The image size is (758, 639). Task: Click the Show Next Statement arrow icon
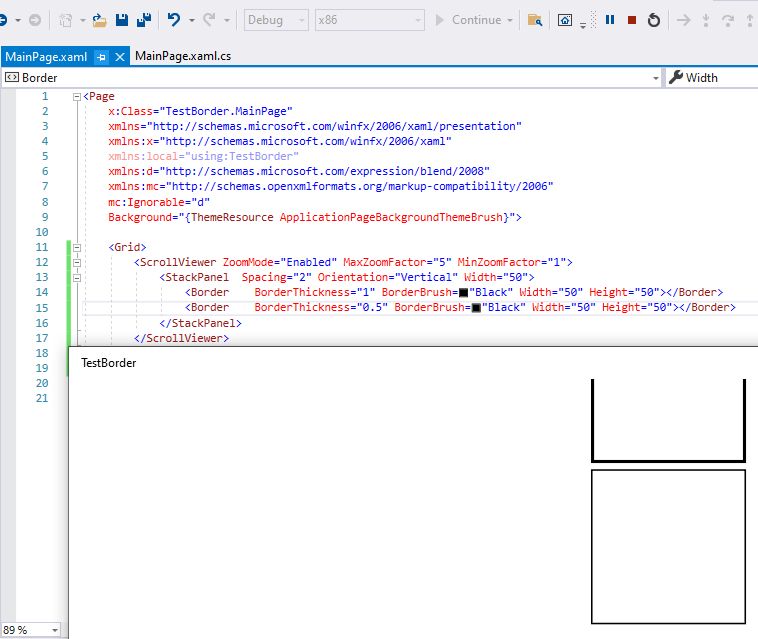[684, 20]
